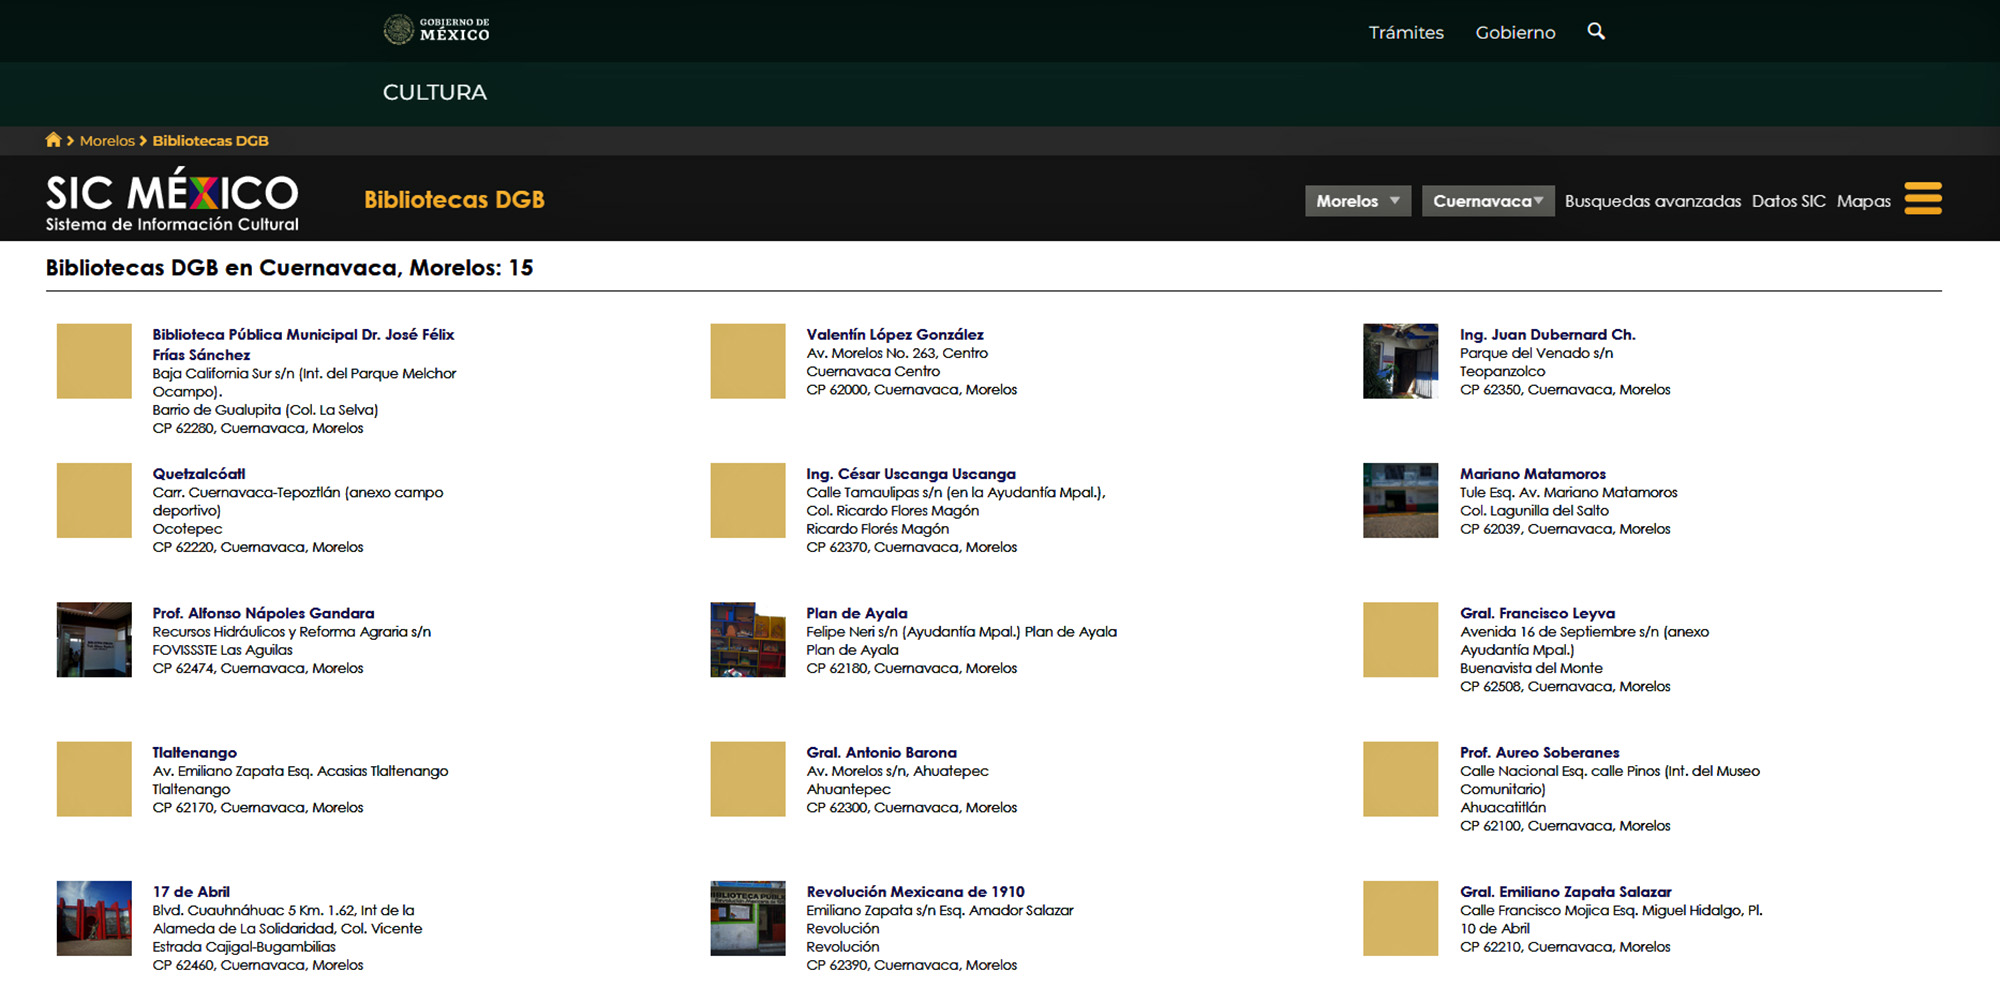
Task: Open the Cuernavaca municipality dropdown
Action: (1488, 201)
